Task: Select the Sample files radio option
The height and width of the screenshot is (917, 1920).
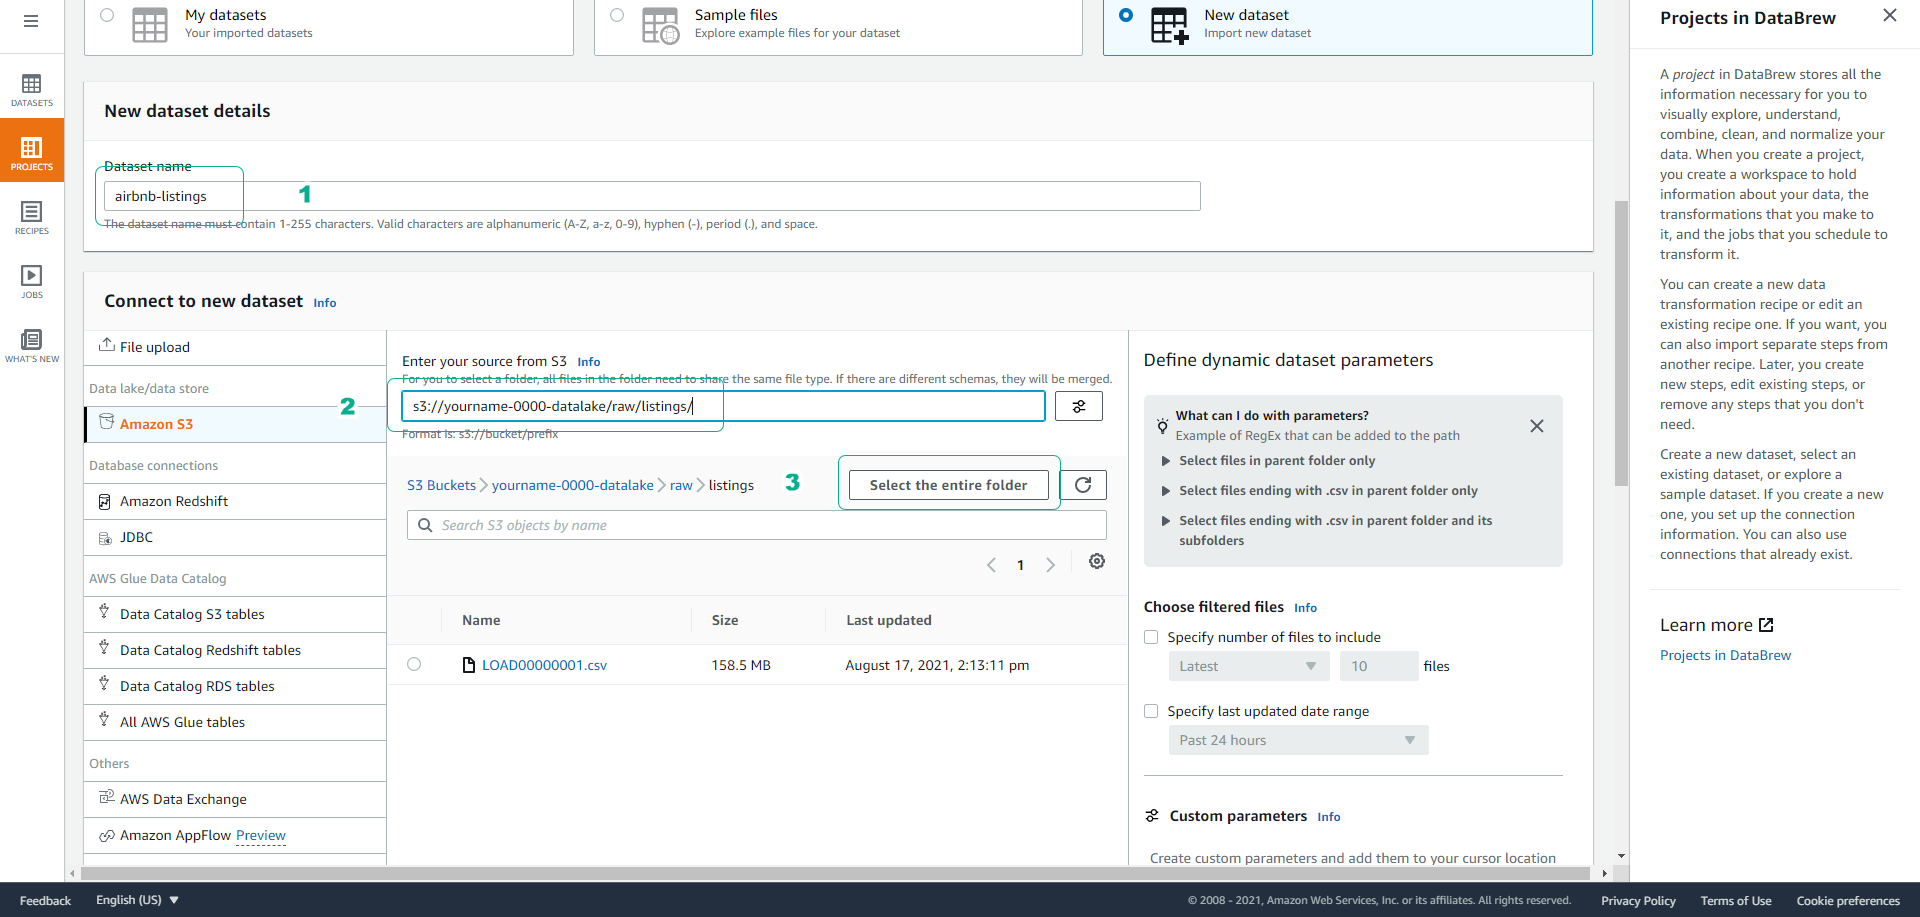Action: [x=617, y=15]
